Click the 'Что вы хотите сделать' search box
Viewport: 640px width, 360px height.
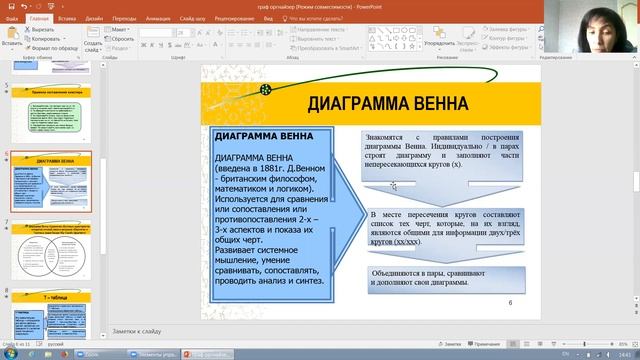point(313,19)
